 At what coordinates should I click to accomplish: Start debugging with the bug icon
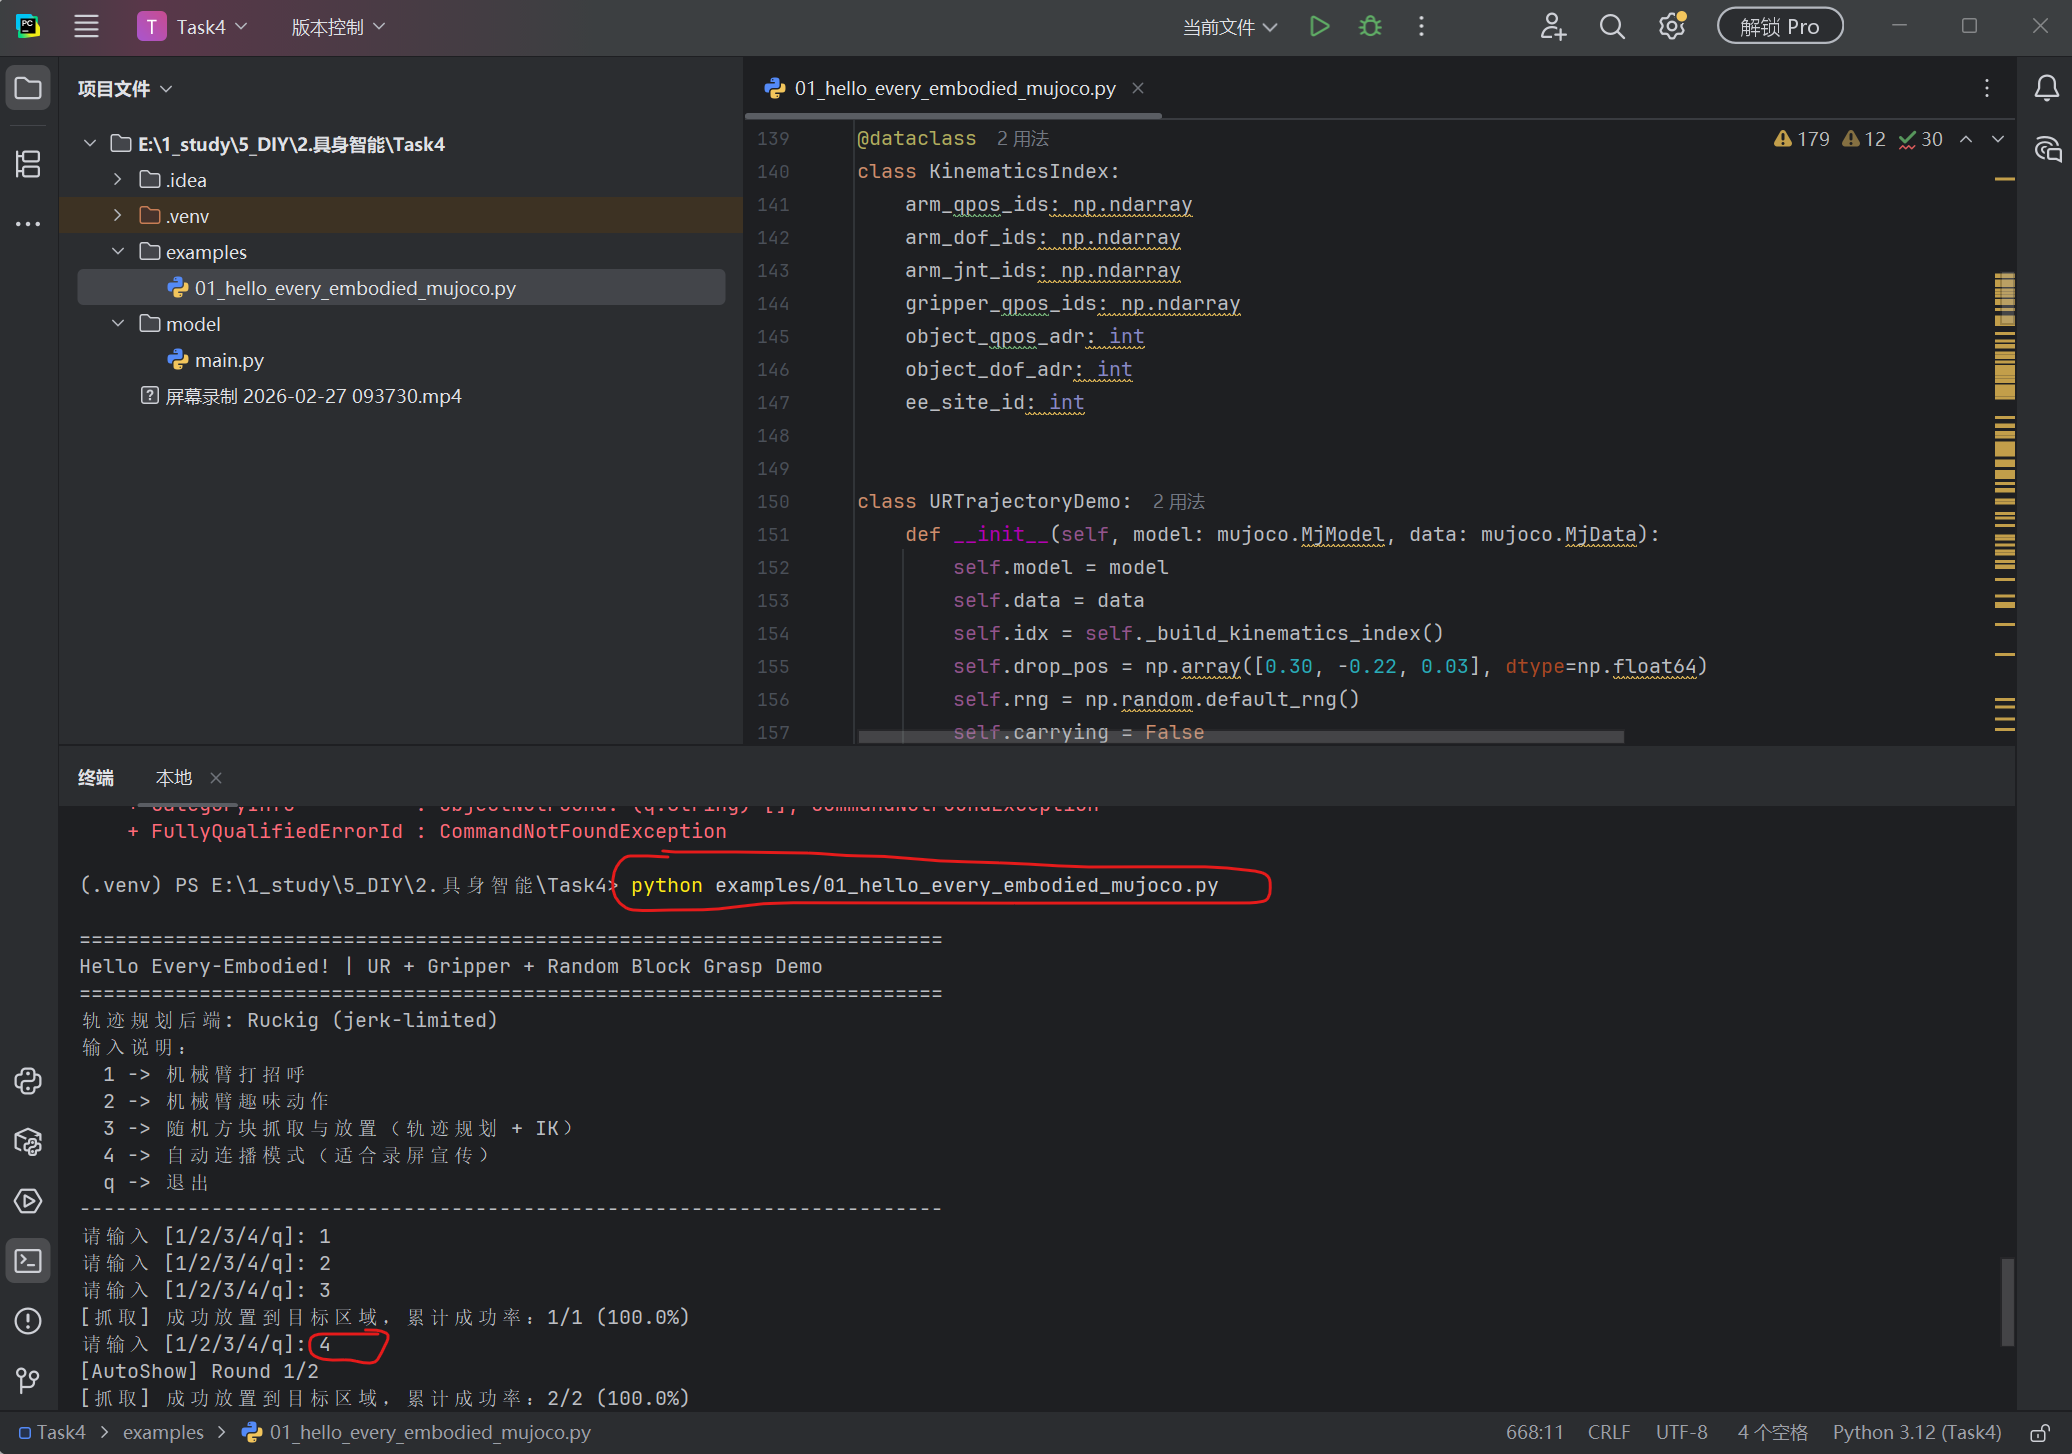(x=1370, y=27)
